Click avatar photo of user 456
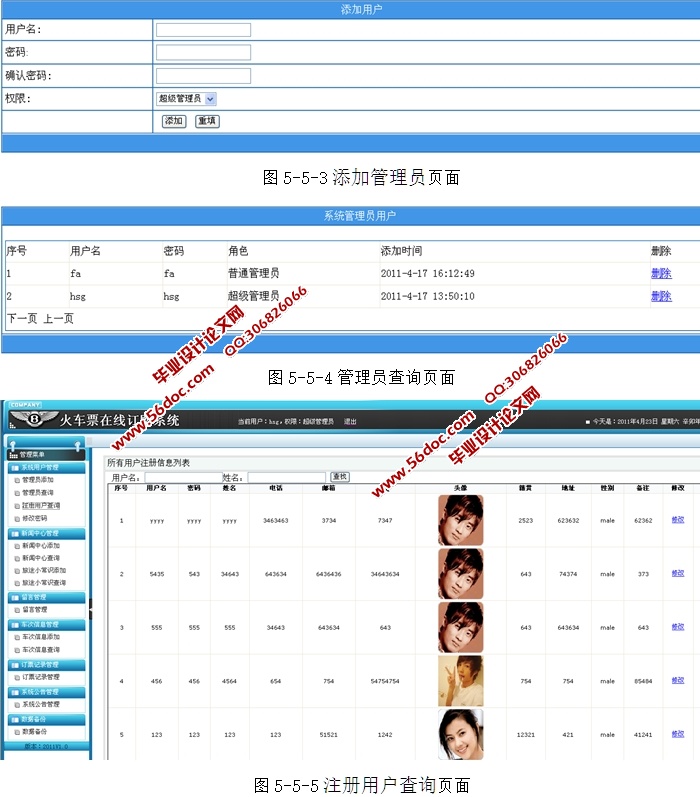Image resolution: width=700 pixels, height=797 pixels. click(x=461, y=681)
